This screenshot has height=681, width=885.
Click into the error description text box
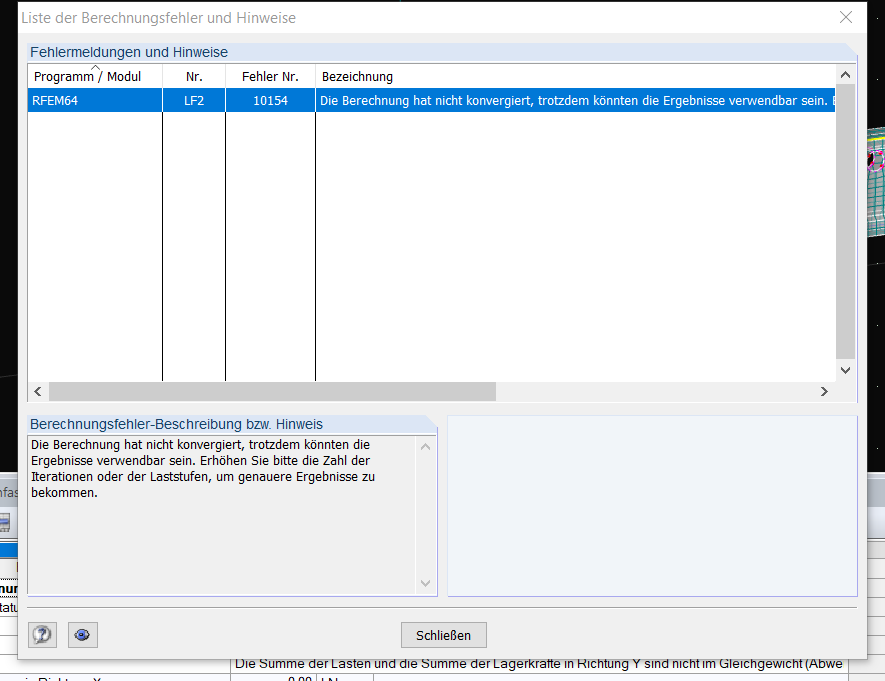(x=222, y=515)
